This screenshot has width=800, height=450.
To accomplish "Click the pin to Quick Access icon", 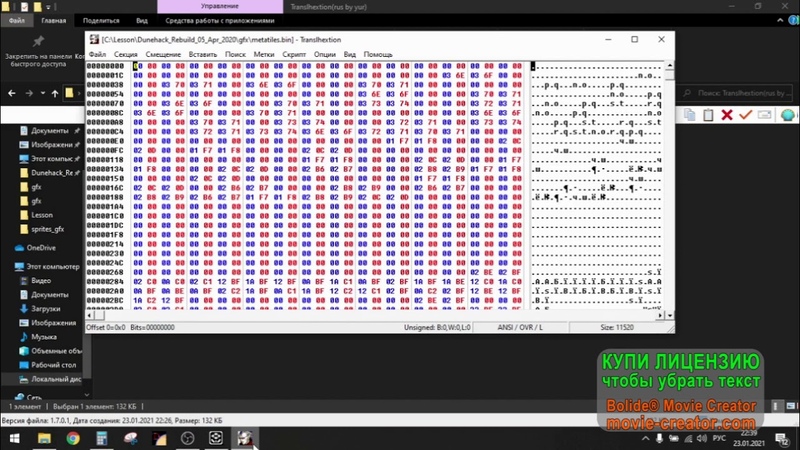I will (x=38, y=41).
